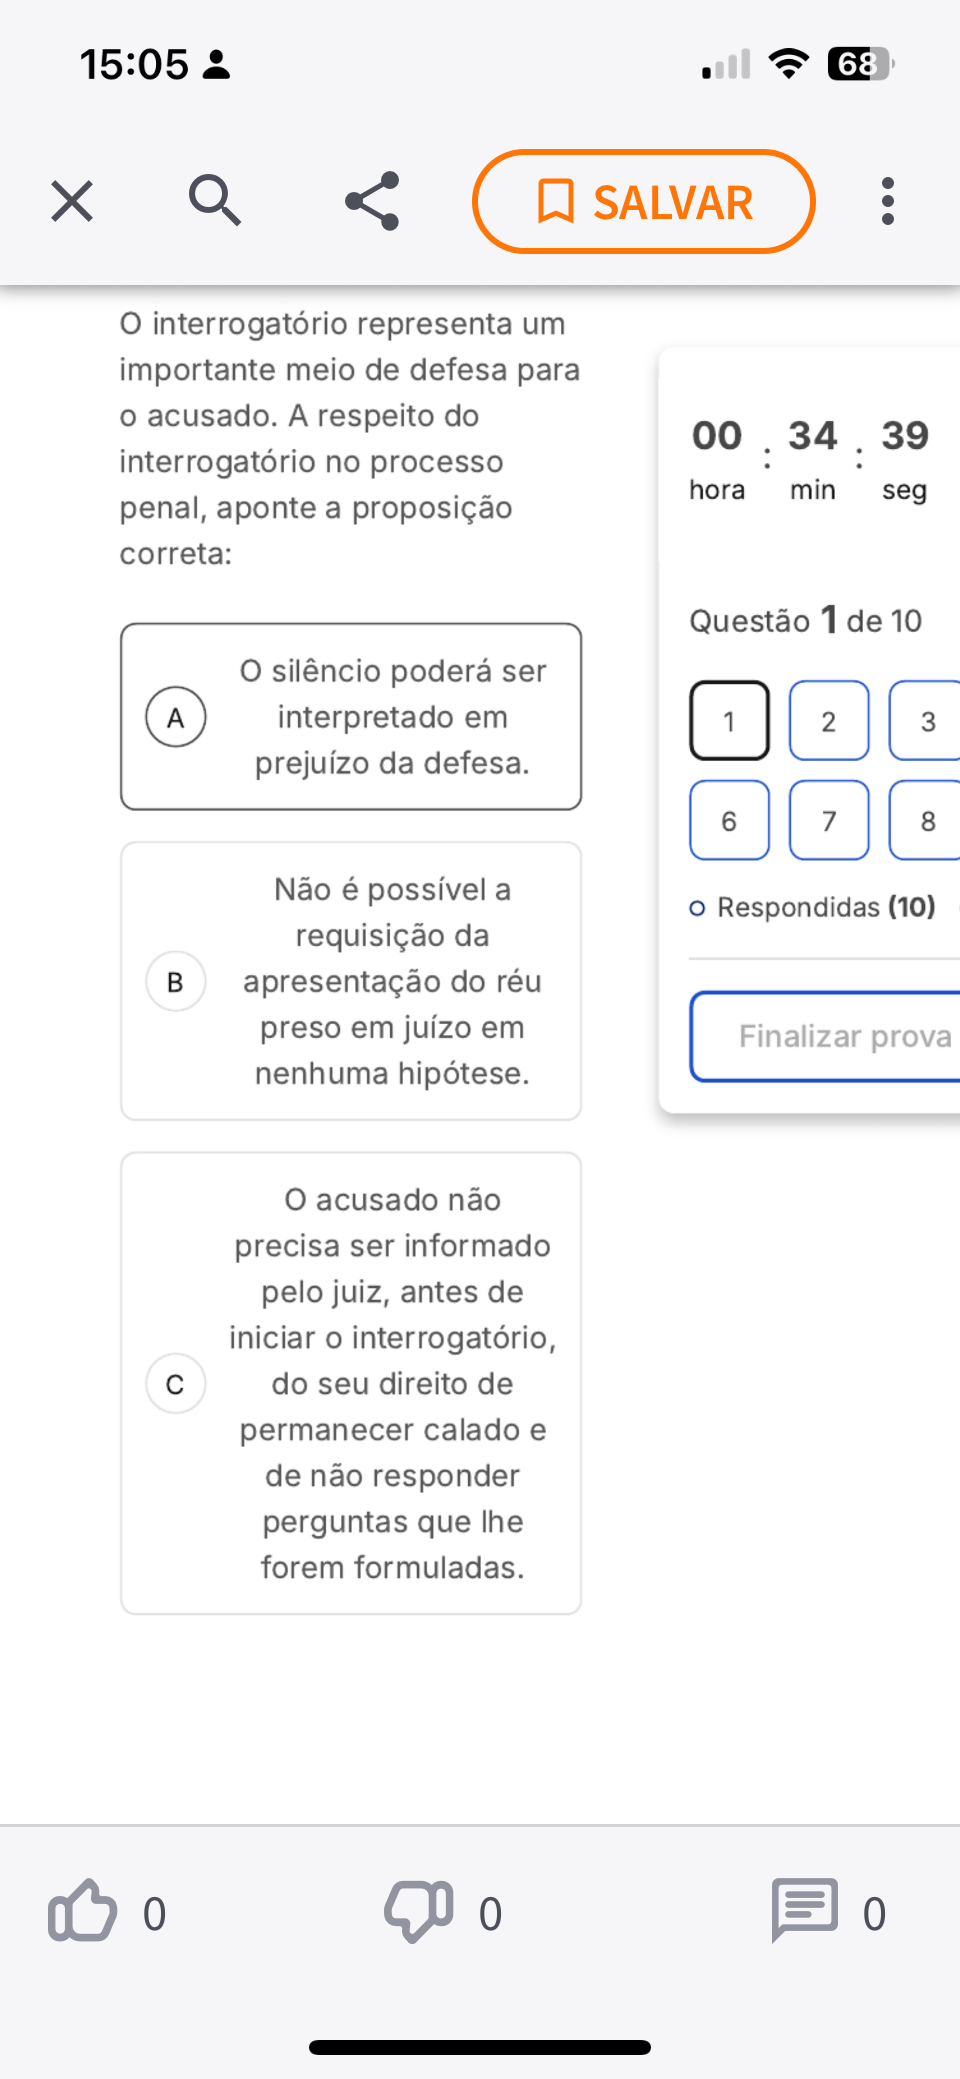
Task: Open question 3 in the navigator
Action: point(927,721)
